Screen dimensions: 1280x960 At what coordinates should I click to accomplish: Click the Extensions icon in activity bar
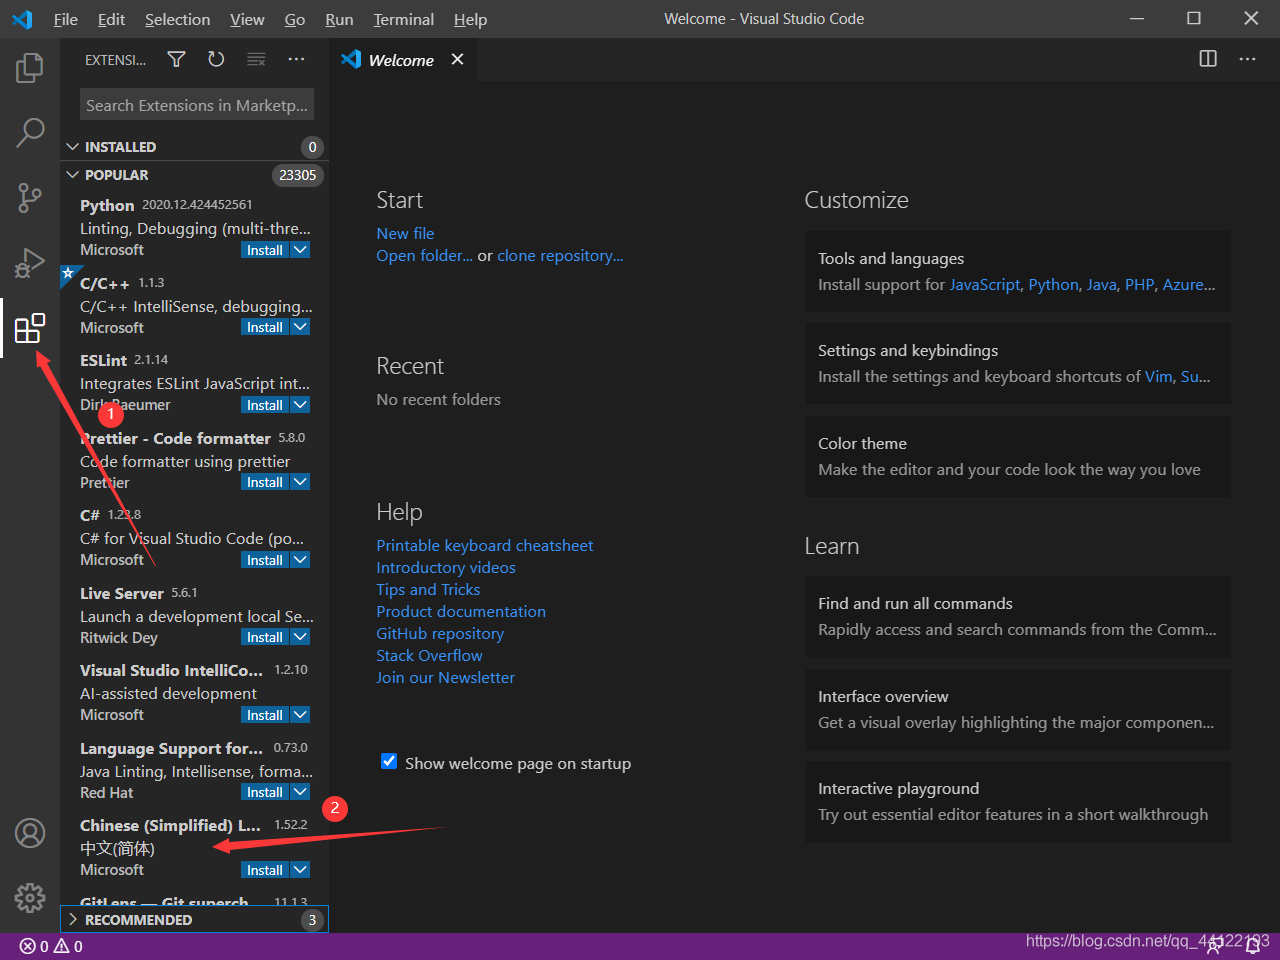(x=30, y=327)
